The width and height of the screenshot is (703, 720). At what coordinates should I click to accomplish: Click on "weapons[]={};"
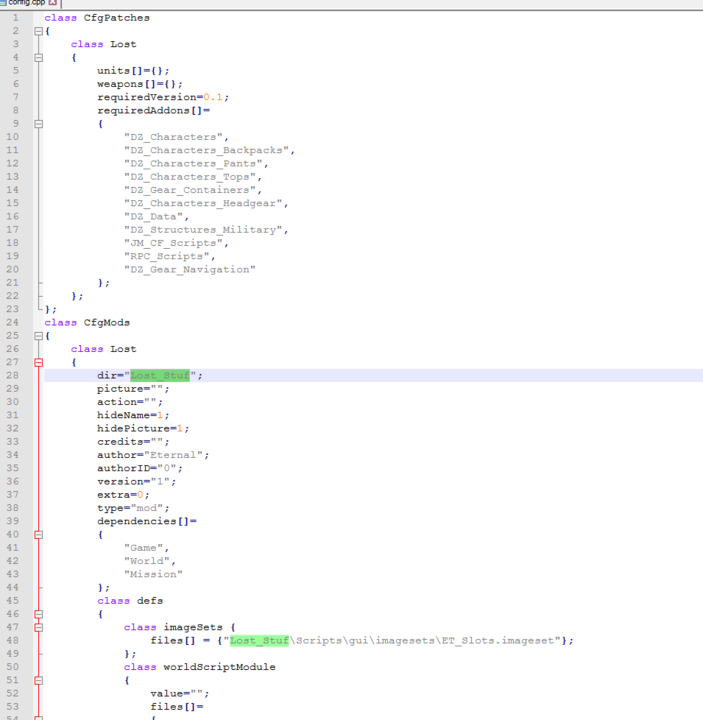(x=140, y=84)
